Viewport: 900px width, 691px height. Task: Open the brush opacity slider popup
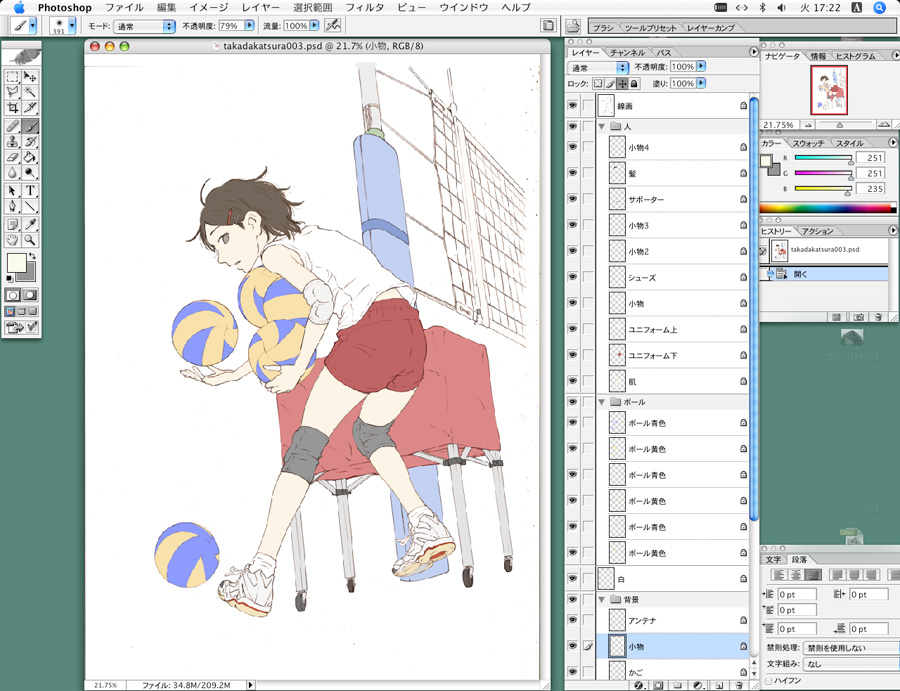point(250,25)
